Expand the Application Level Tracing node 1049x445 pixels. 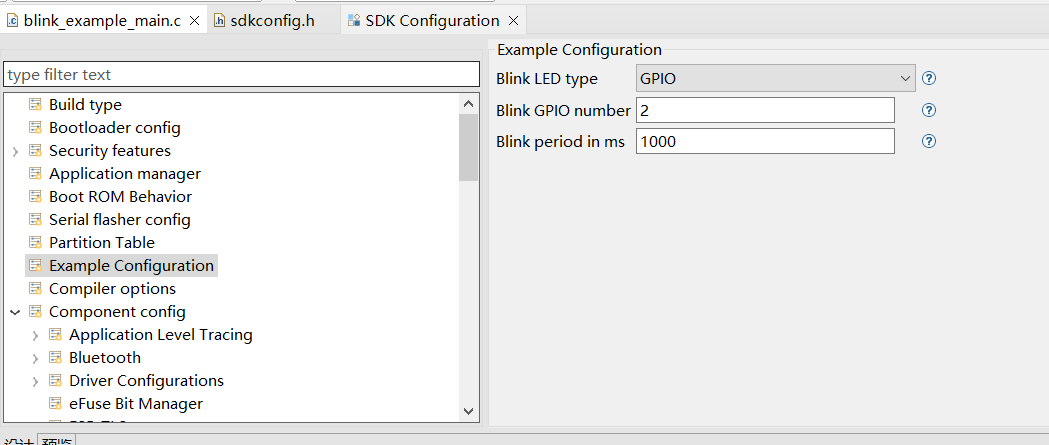point(35,335)
